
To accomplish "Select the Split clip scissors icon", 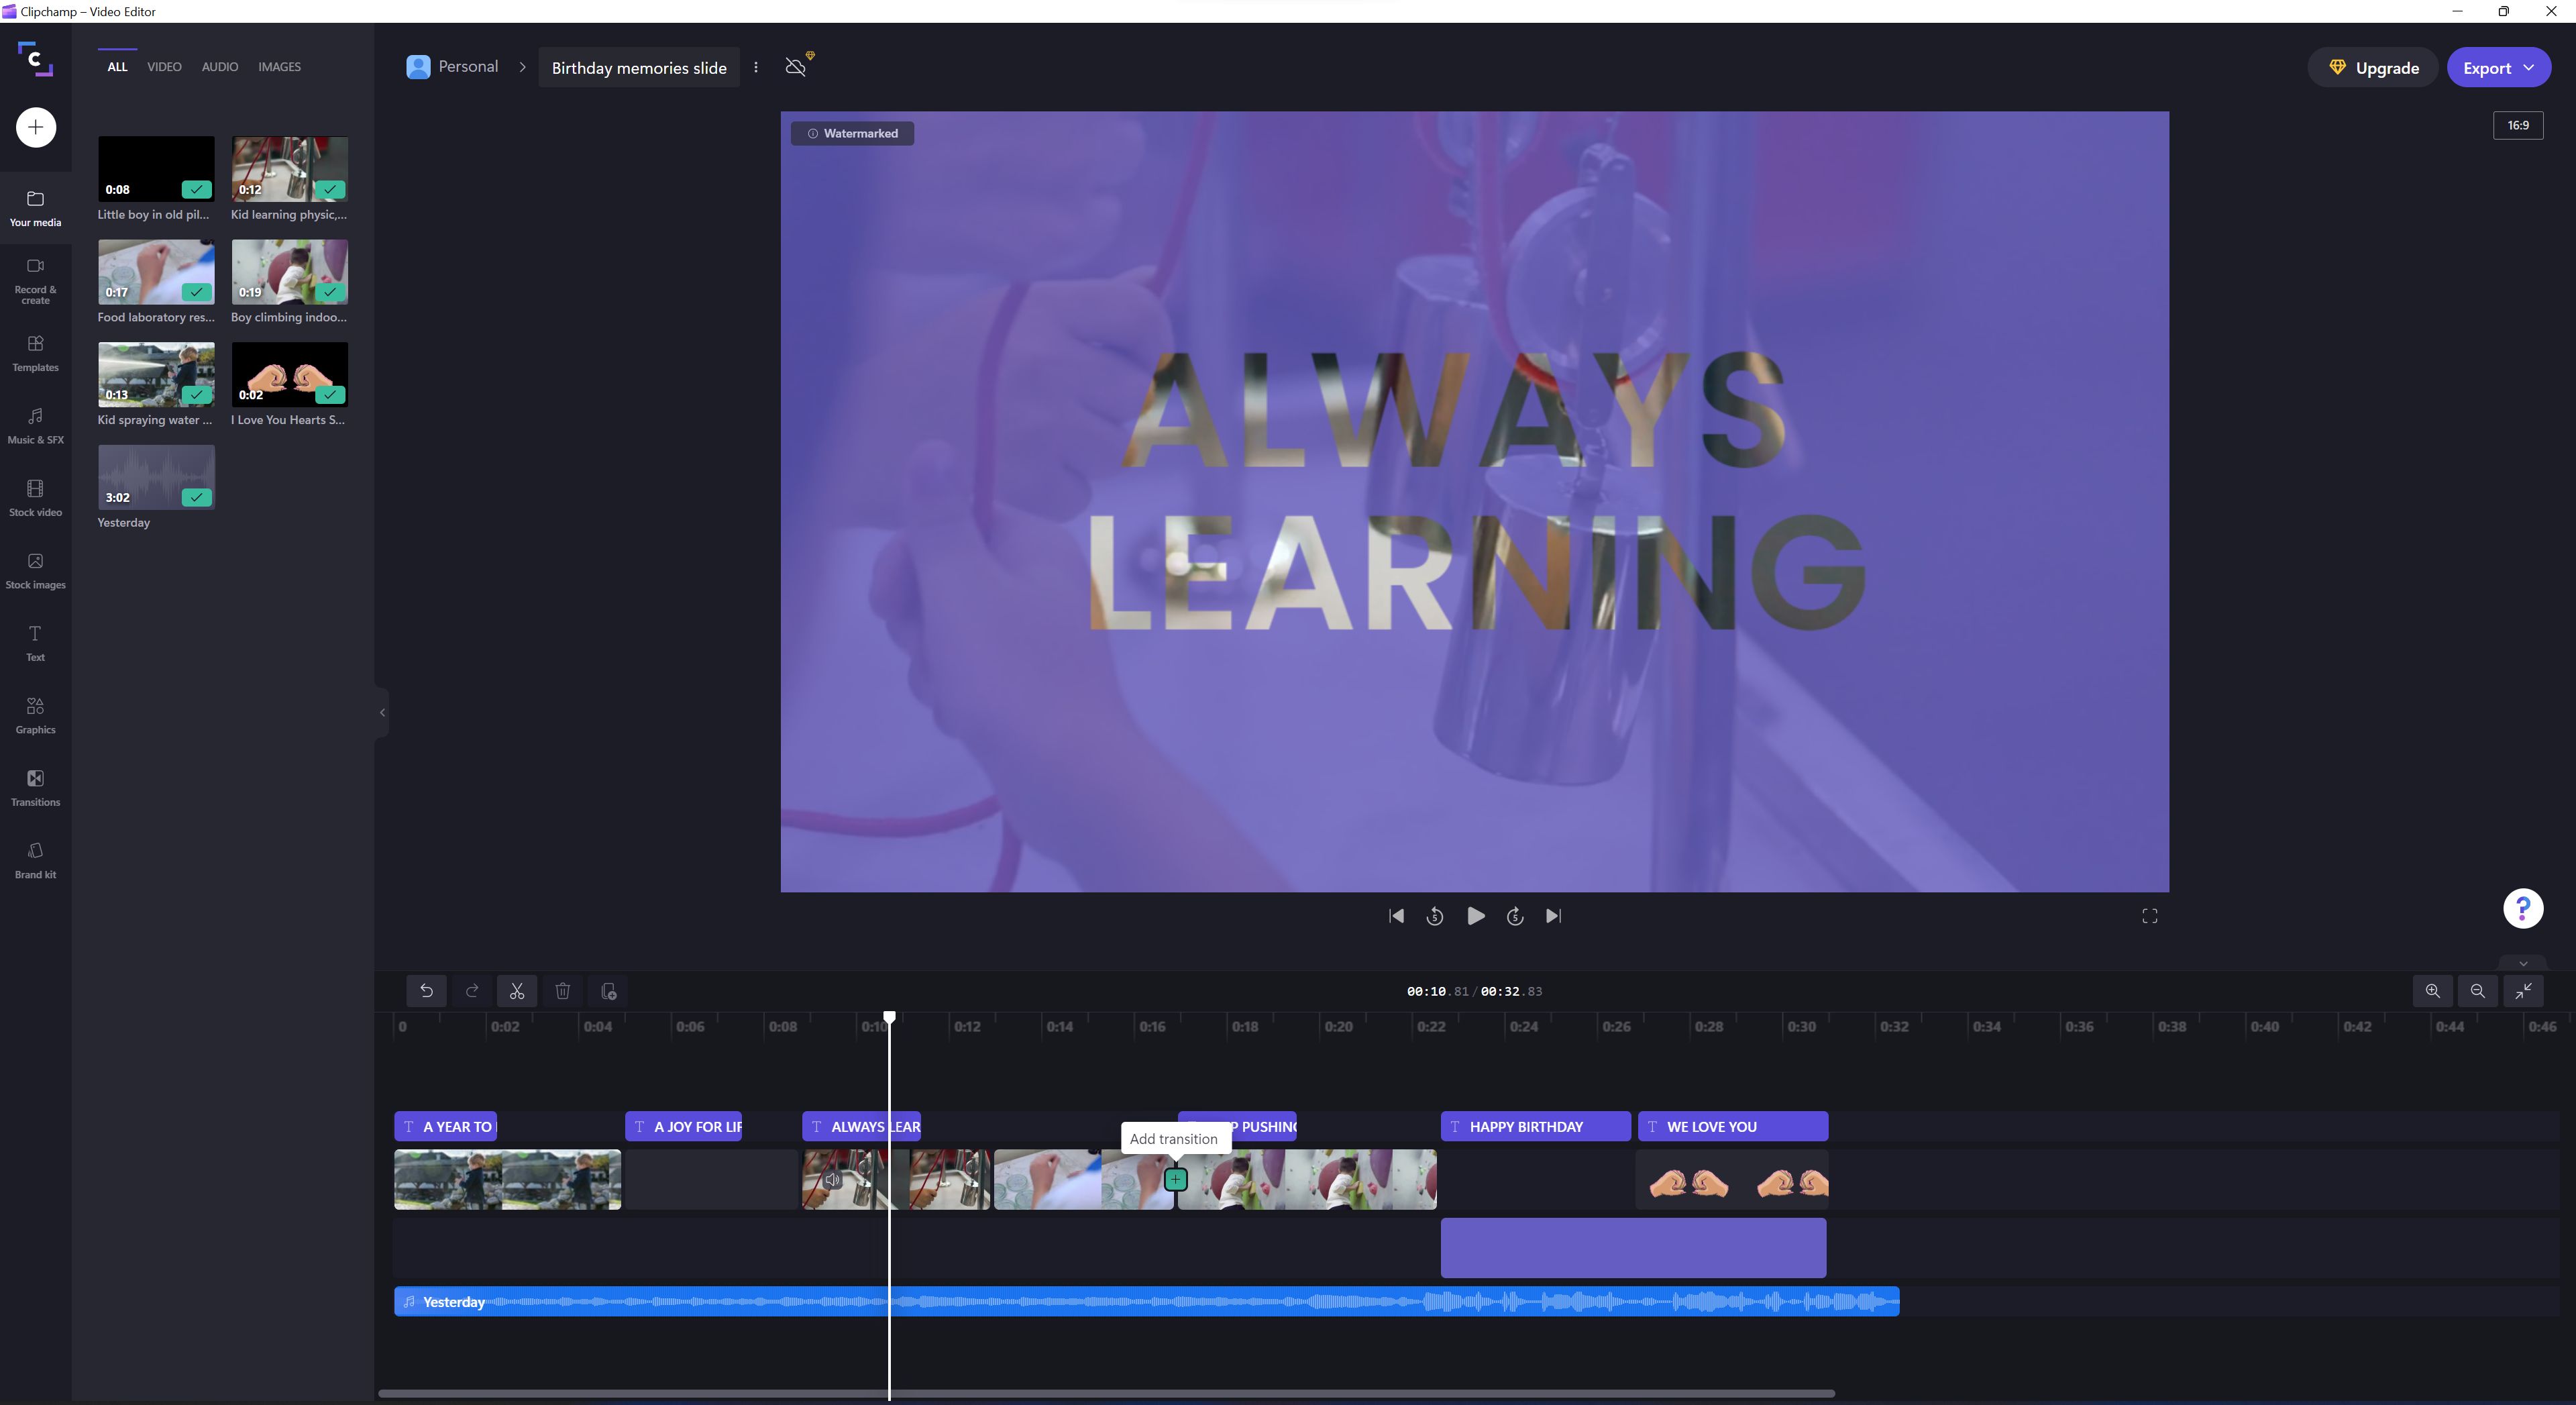I will tap(516, 990).
